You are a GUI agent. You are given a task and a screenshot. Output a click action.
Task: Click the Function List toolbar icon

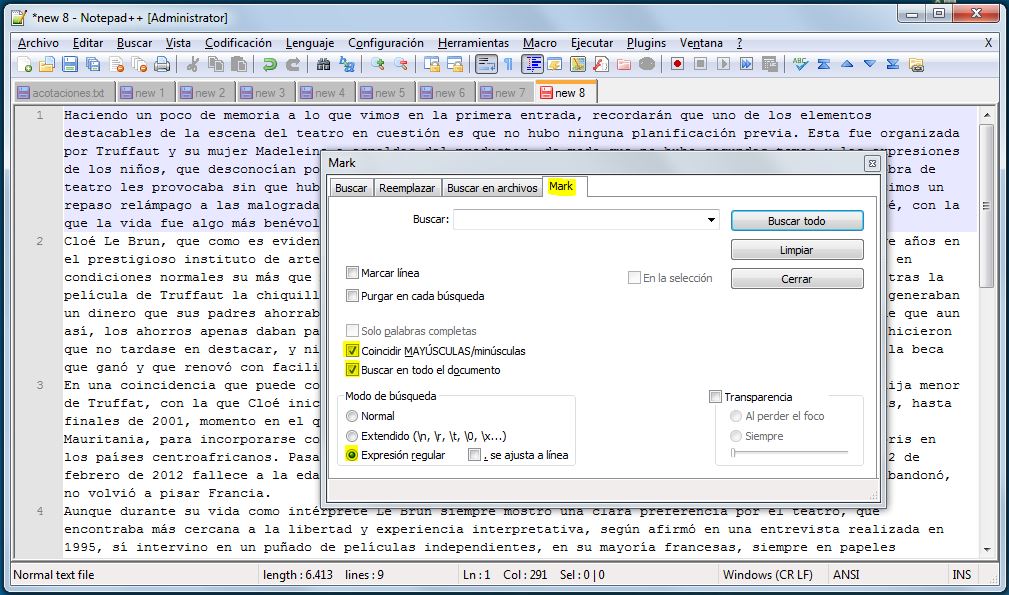click(x=601, y=64)
